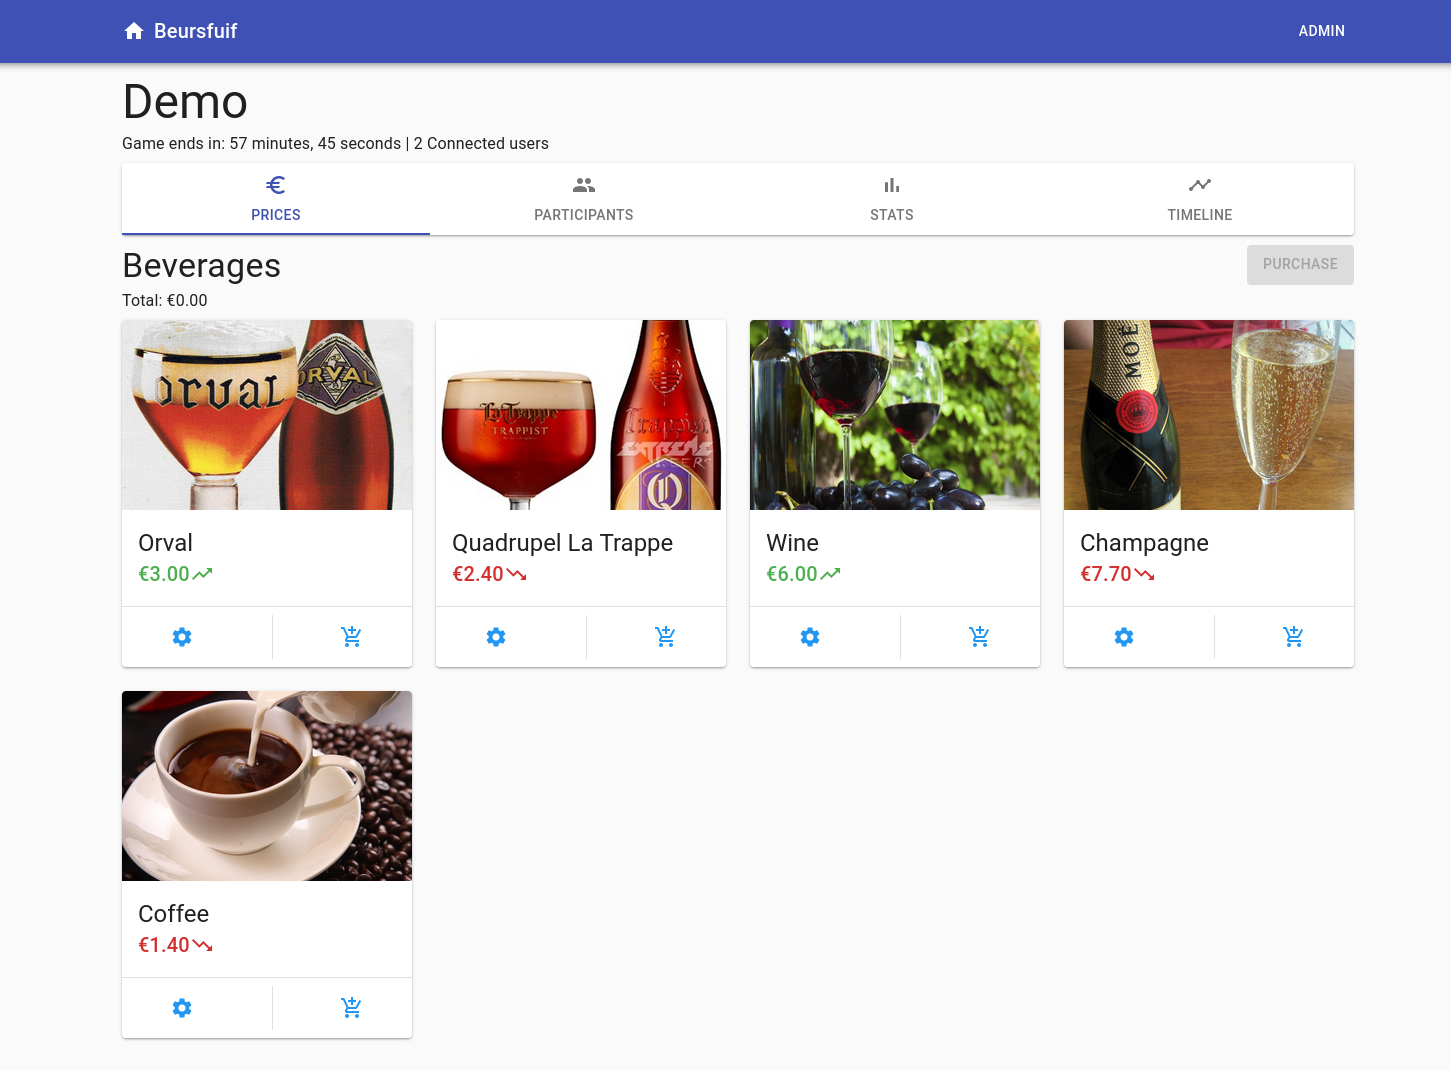Add Coffee to the cart
This screenshot has height=1071, width=1451.
(x=351, y=1007)
